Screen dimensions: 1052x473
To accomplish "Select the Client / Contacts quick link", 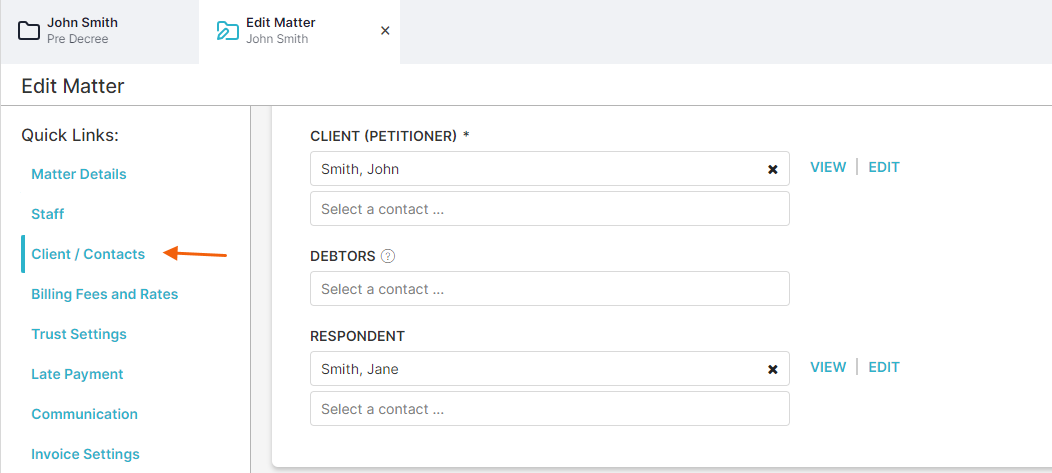I will pyautogui.click(x=88, y=254).
